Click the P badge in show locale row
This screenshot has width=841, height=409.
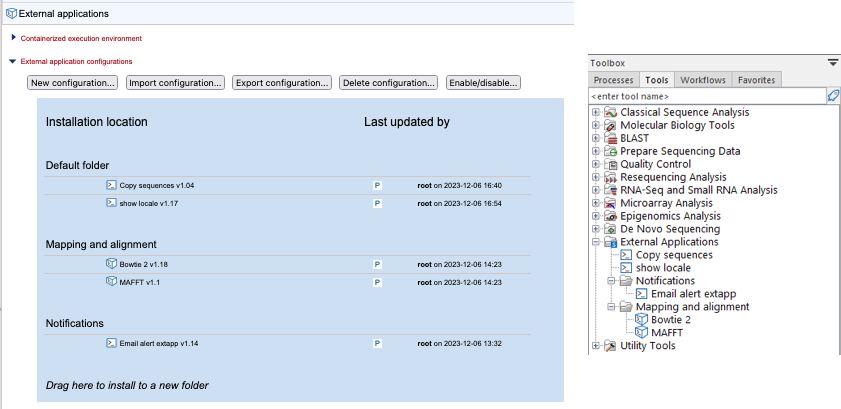click(x=377, y=204)
